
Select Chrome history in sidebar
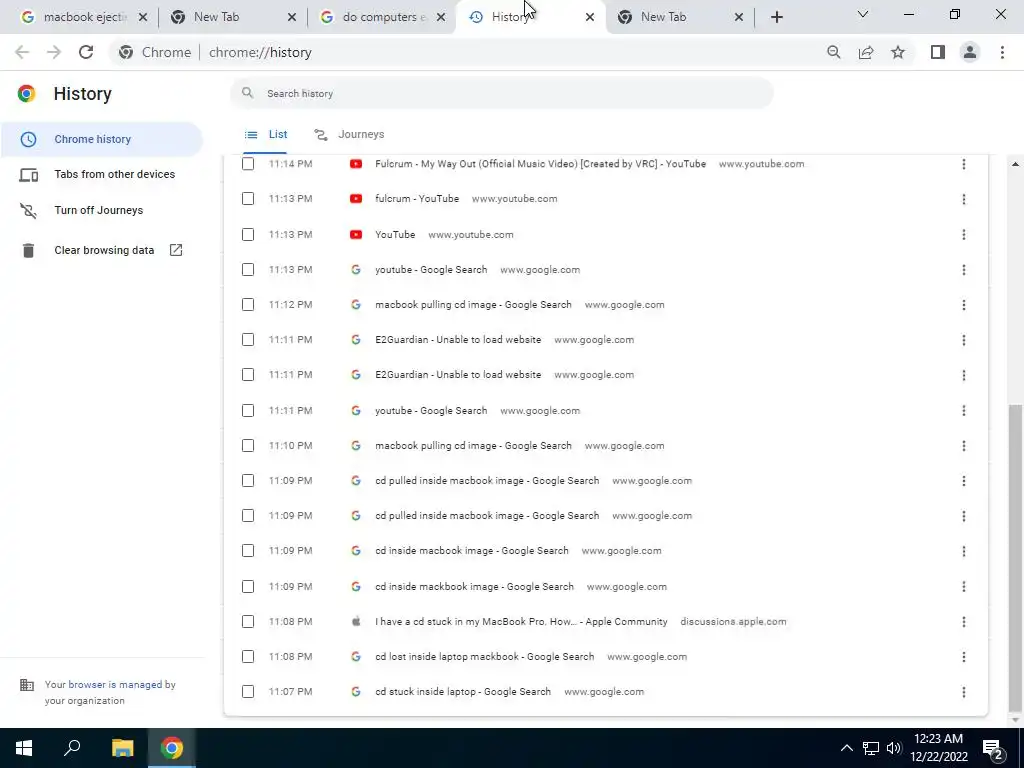click(101, 139)
